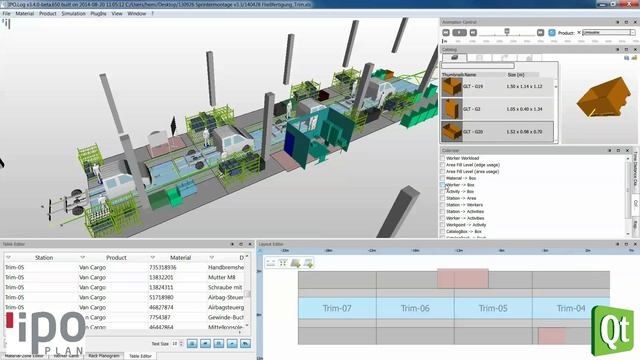Open the Material menu
This screenshot has height=360, width=640.
[24, 13]
